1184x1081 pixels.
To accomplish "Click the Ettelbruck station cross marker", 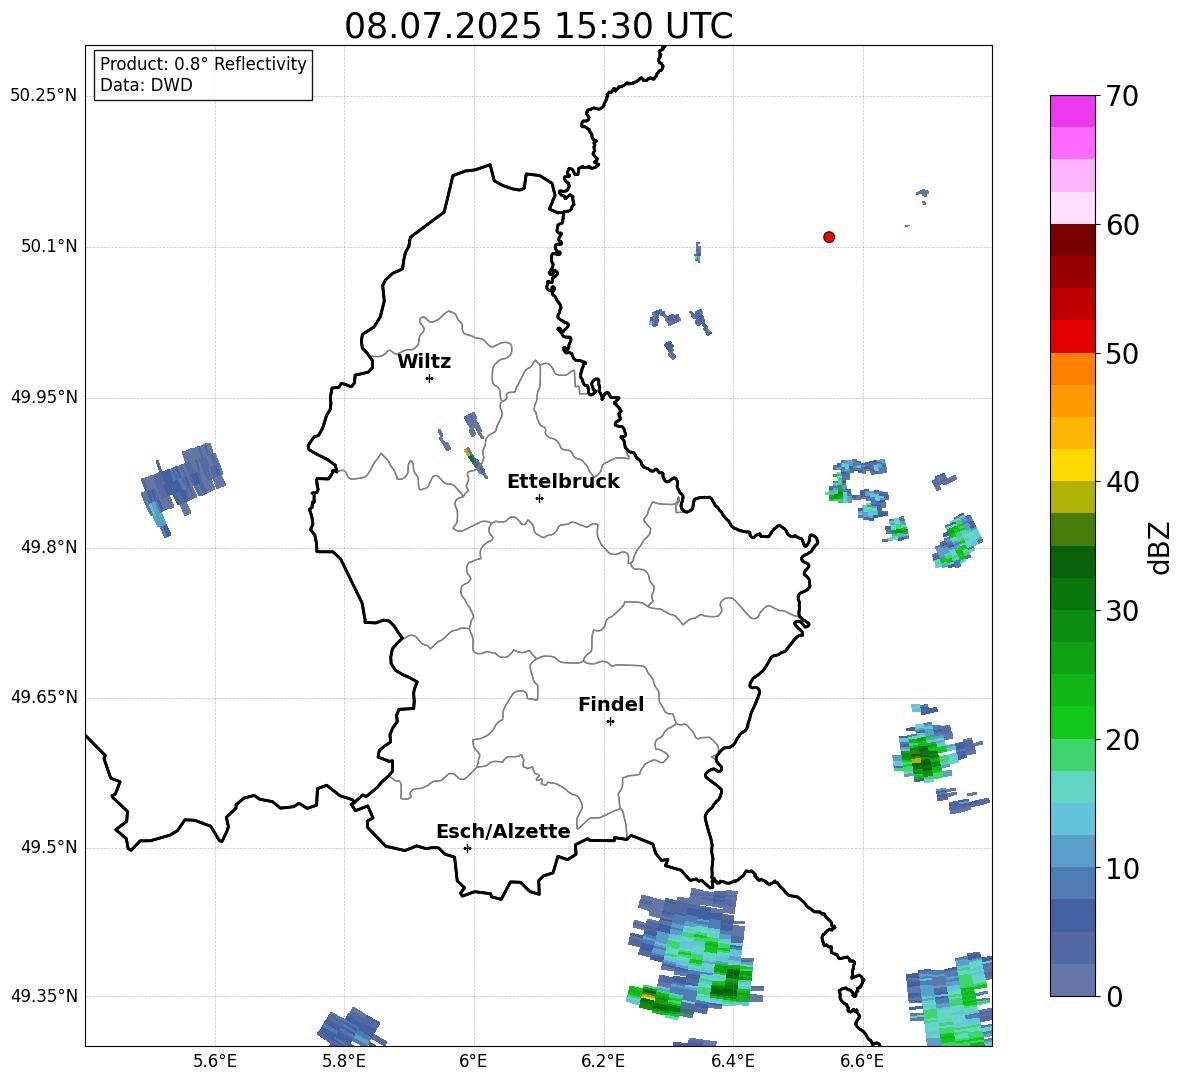I will tap(539, 498).
